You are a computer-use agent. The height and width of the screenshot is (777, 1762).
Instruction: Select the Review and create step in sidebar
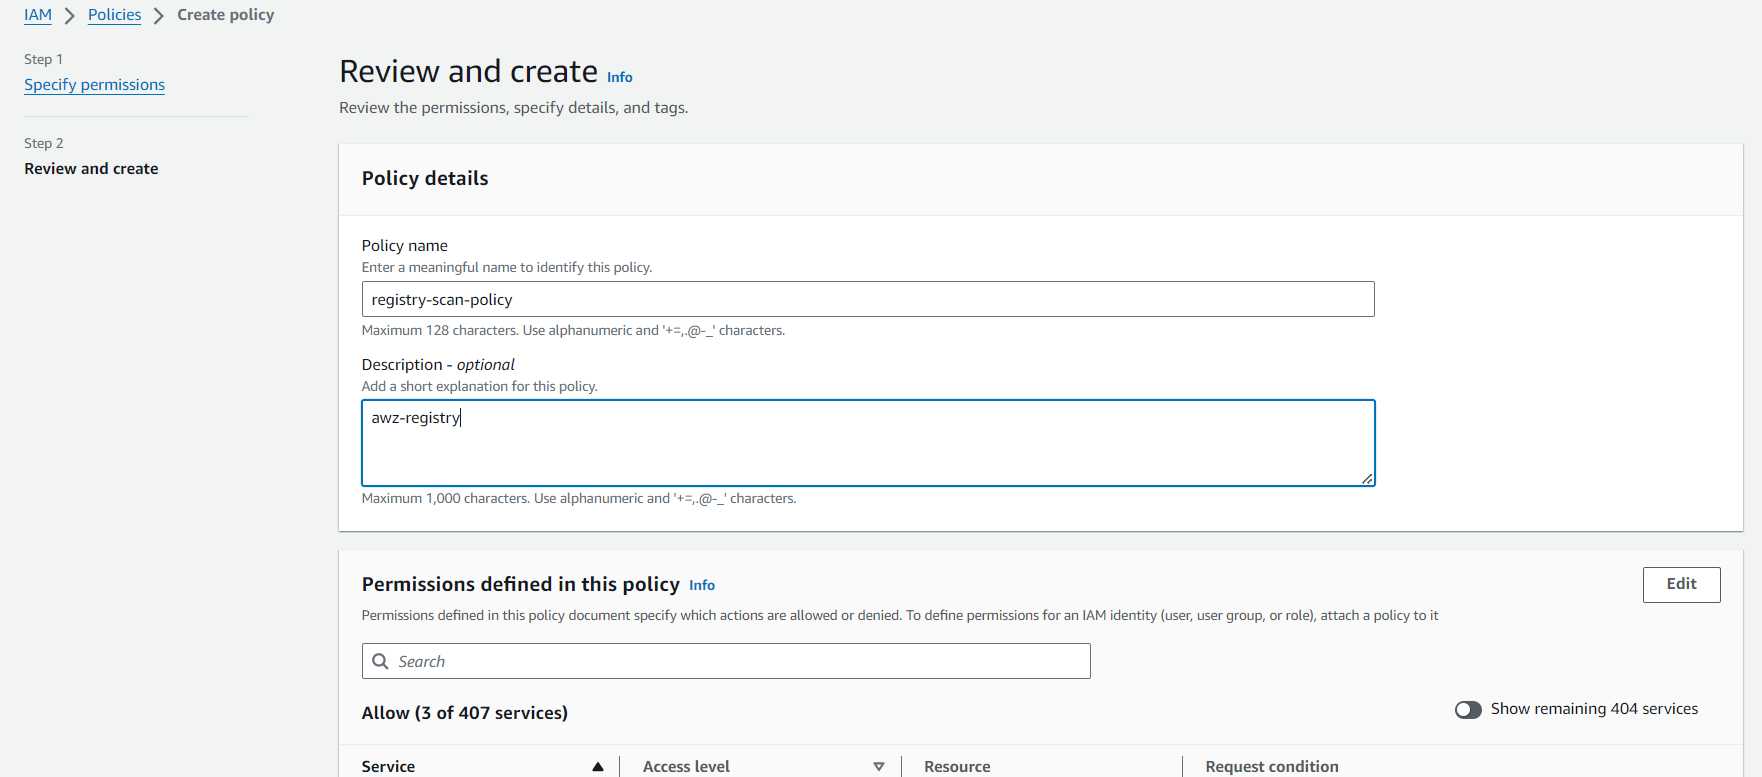[x=91, y=169]
